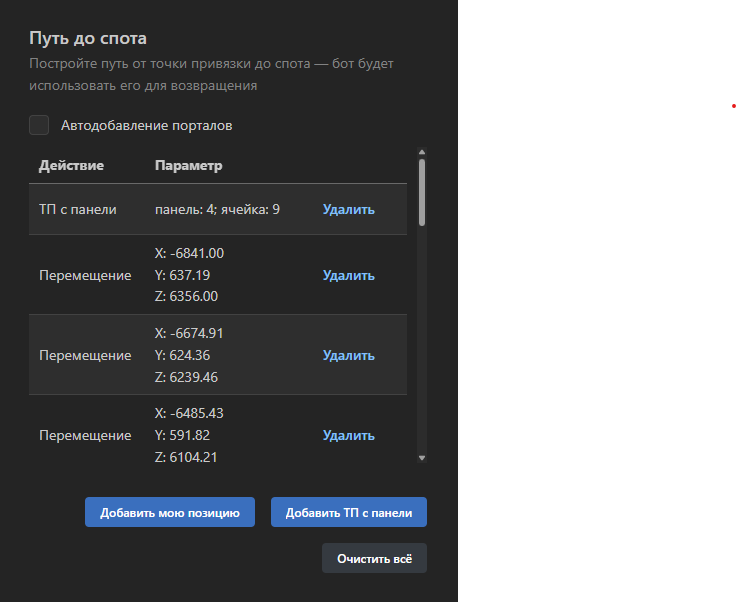This screenshot has width=737, height=602.
Task: Click the Параметр column header
Action: tap(188, 165)
